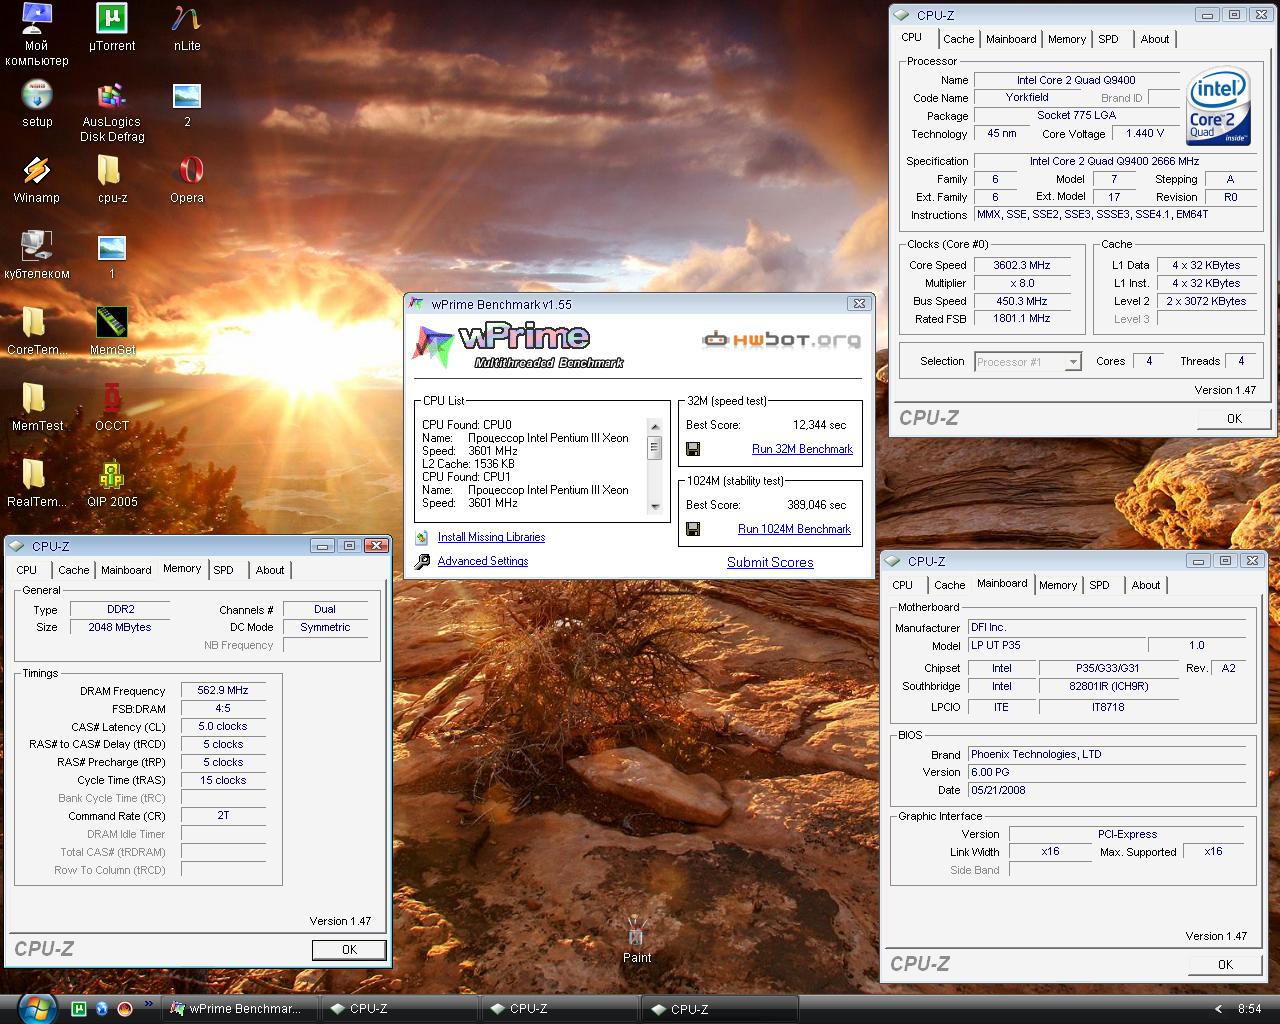Viewport: 1280px width, 1024px height.
Task: Click the DRAM Frequency 562.9 MHz field
Action: coord(223,690)
